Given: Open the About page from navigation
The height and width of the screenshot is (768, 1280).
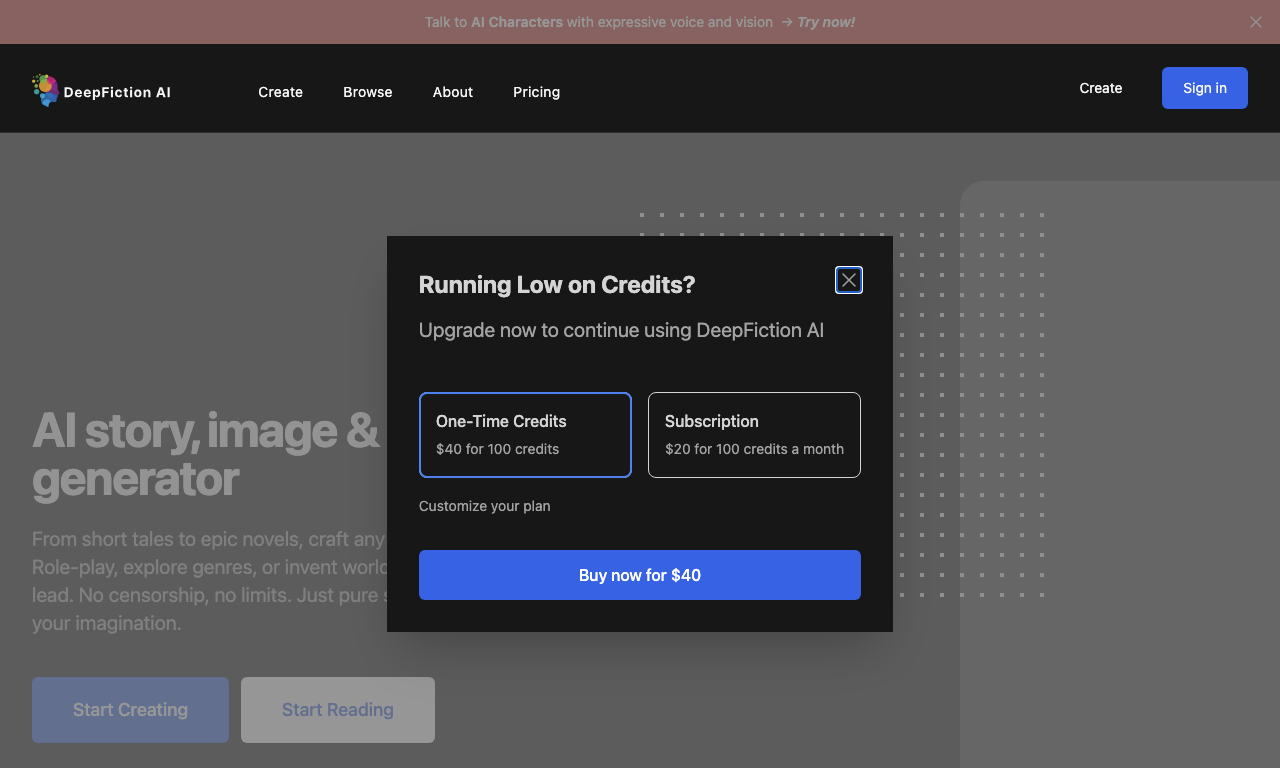Looking at the screenshot, I should pos(452,92).
